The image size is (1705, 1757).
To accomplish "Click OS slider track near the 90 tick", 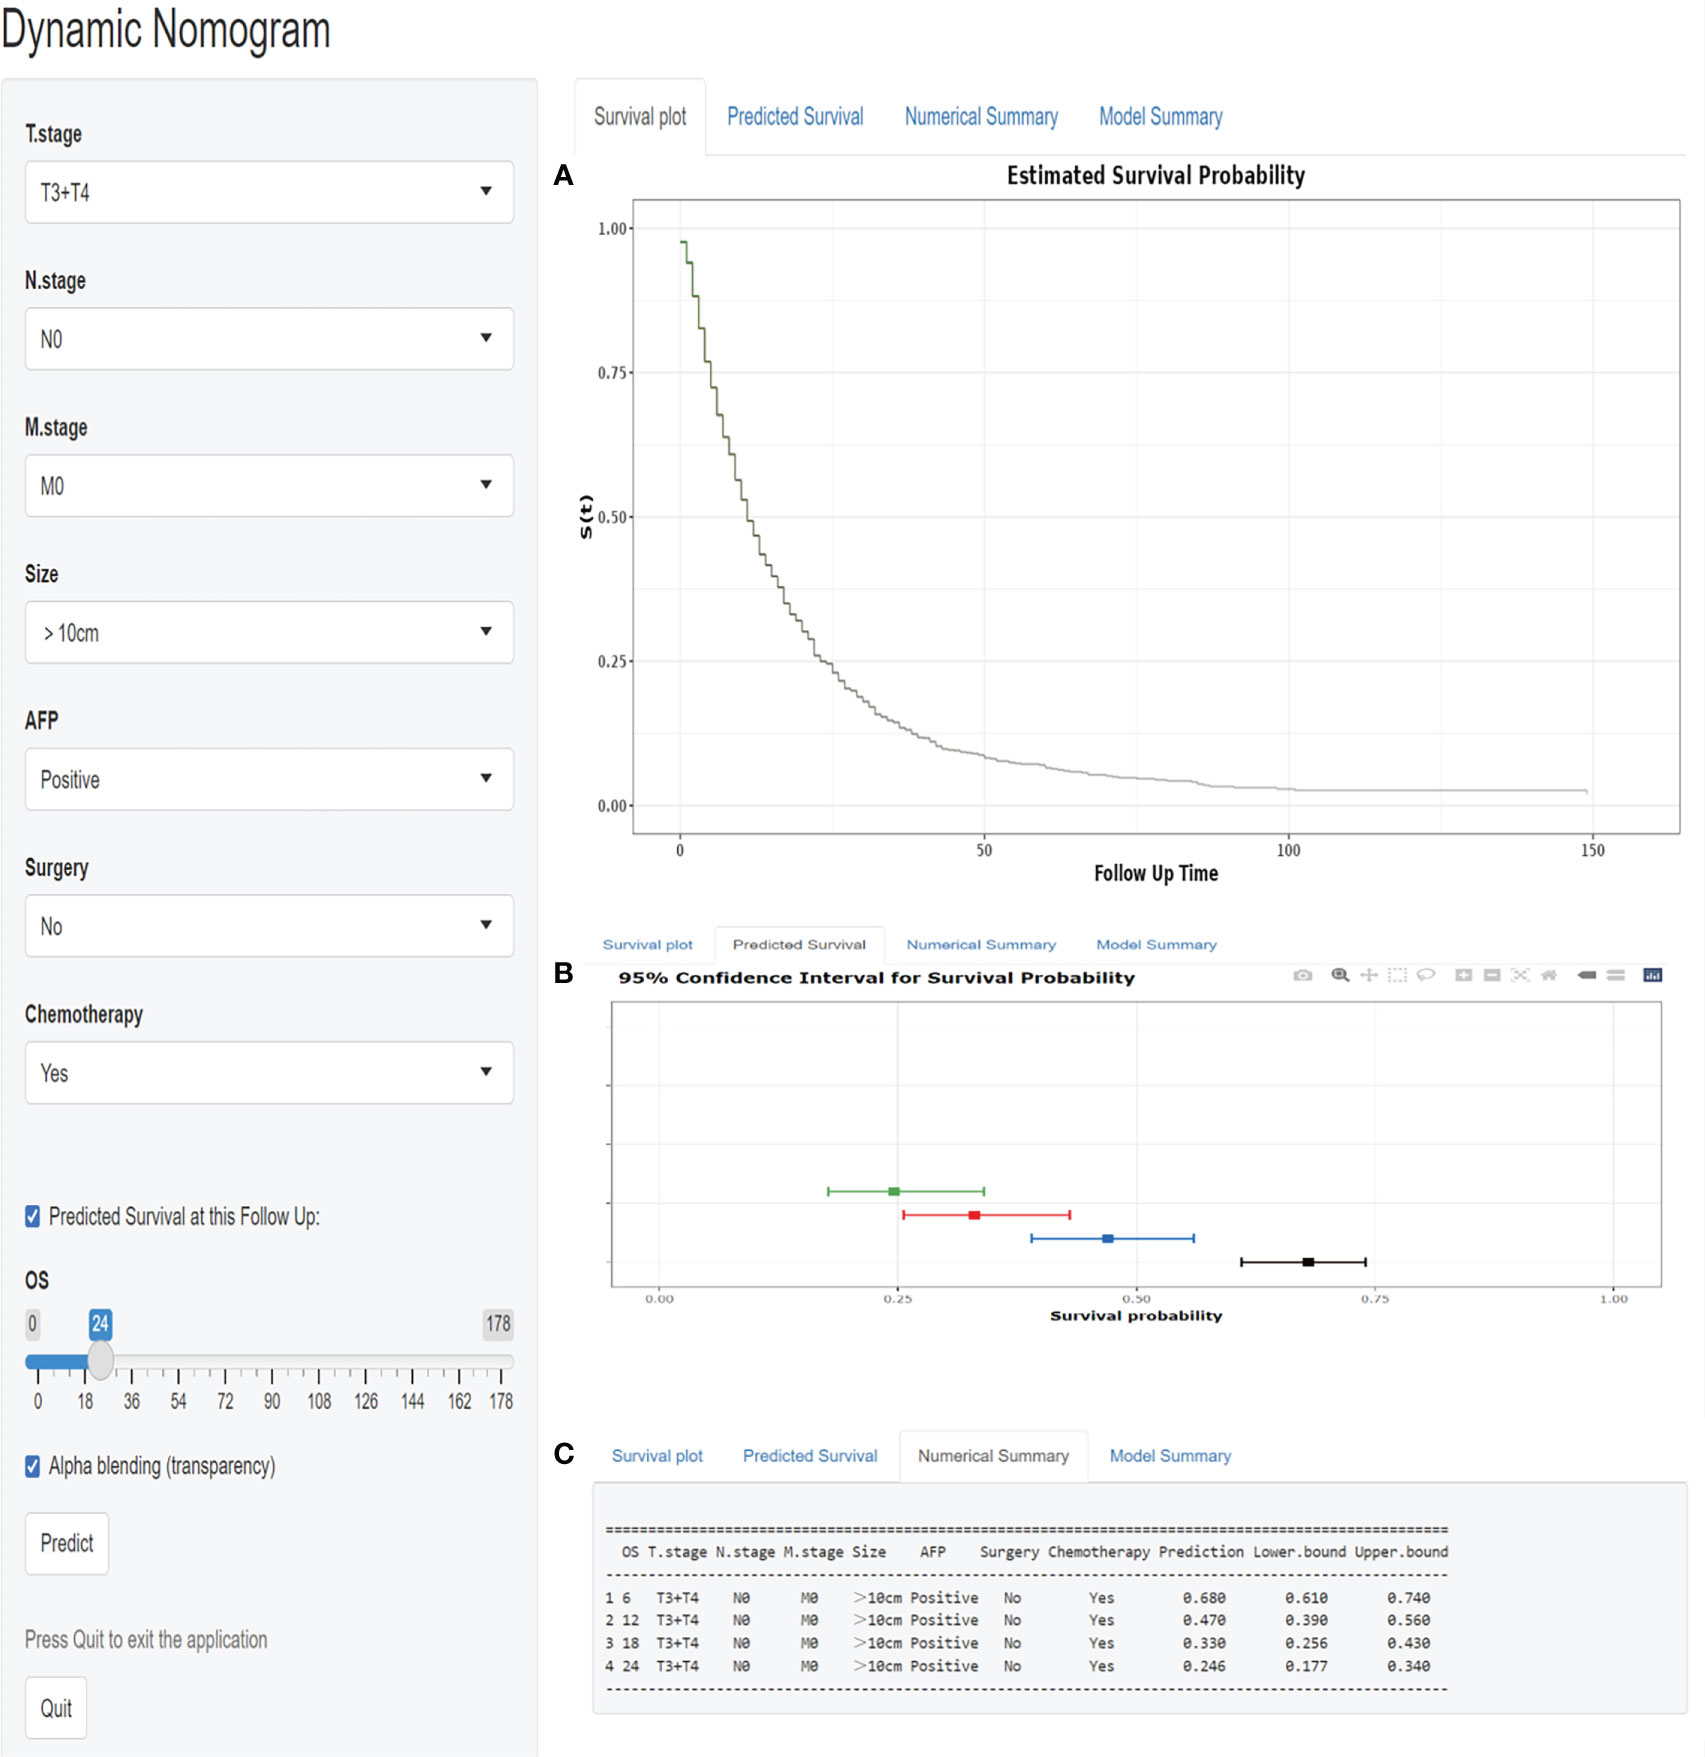I will tap(272, 1361).
